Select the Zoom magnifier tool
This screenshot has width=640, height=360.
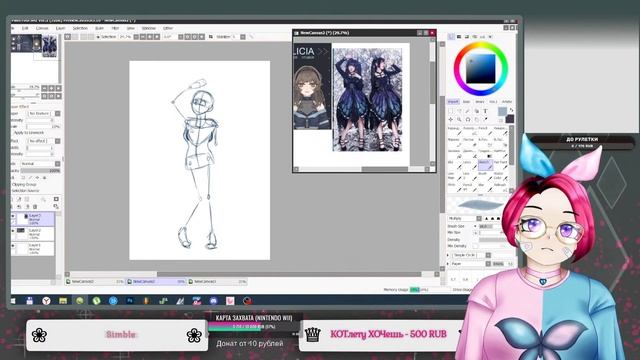(459, 120)
